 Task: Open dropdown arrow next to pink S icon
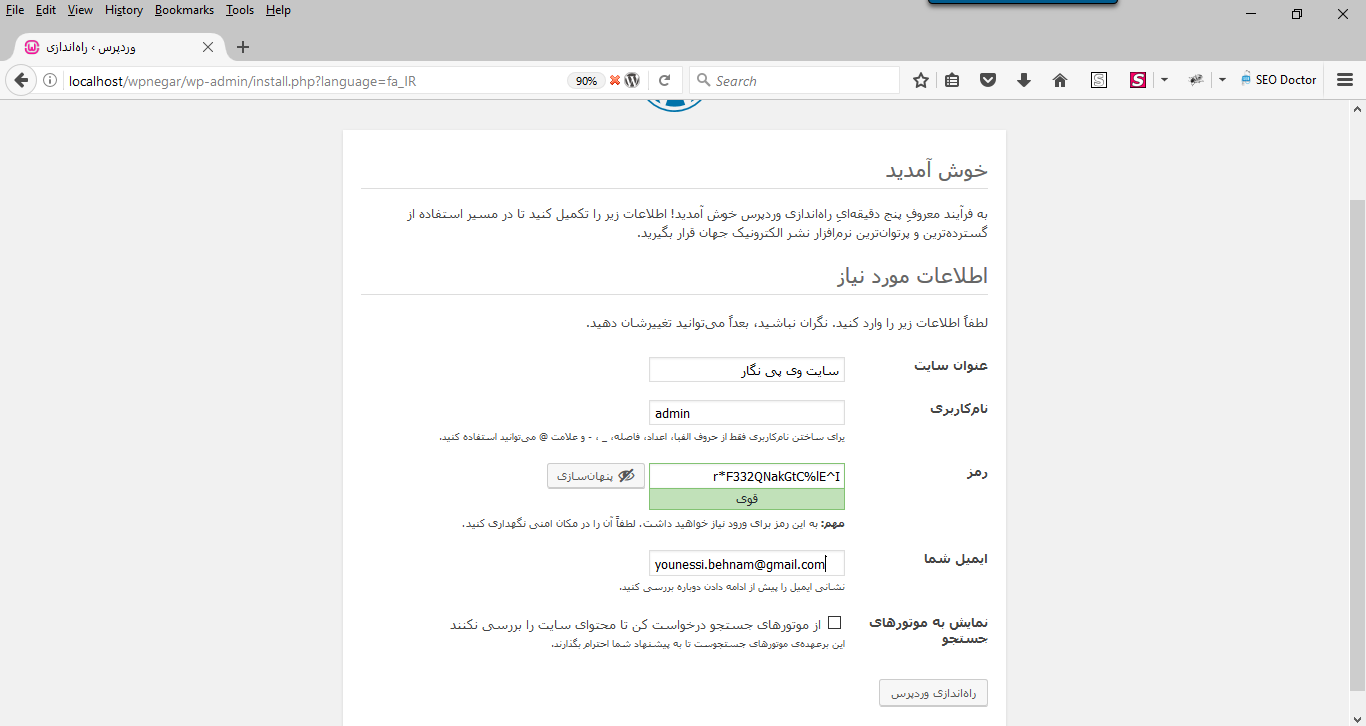(x=1164, y=81)
